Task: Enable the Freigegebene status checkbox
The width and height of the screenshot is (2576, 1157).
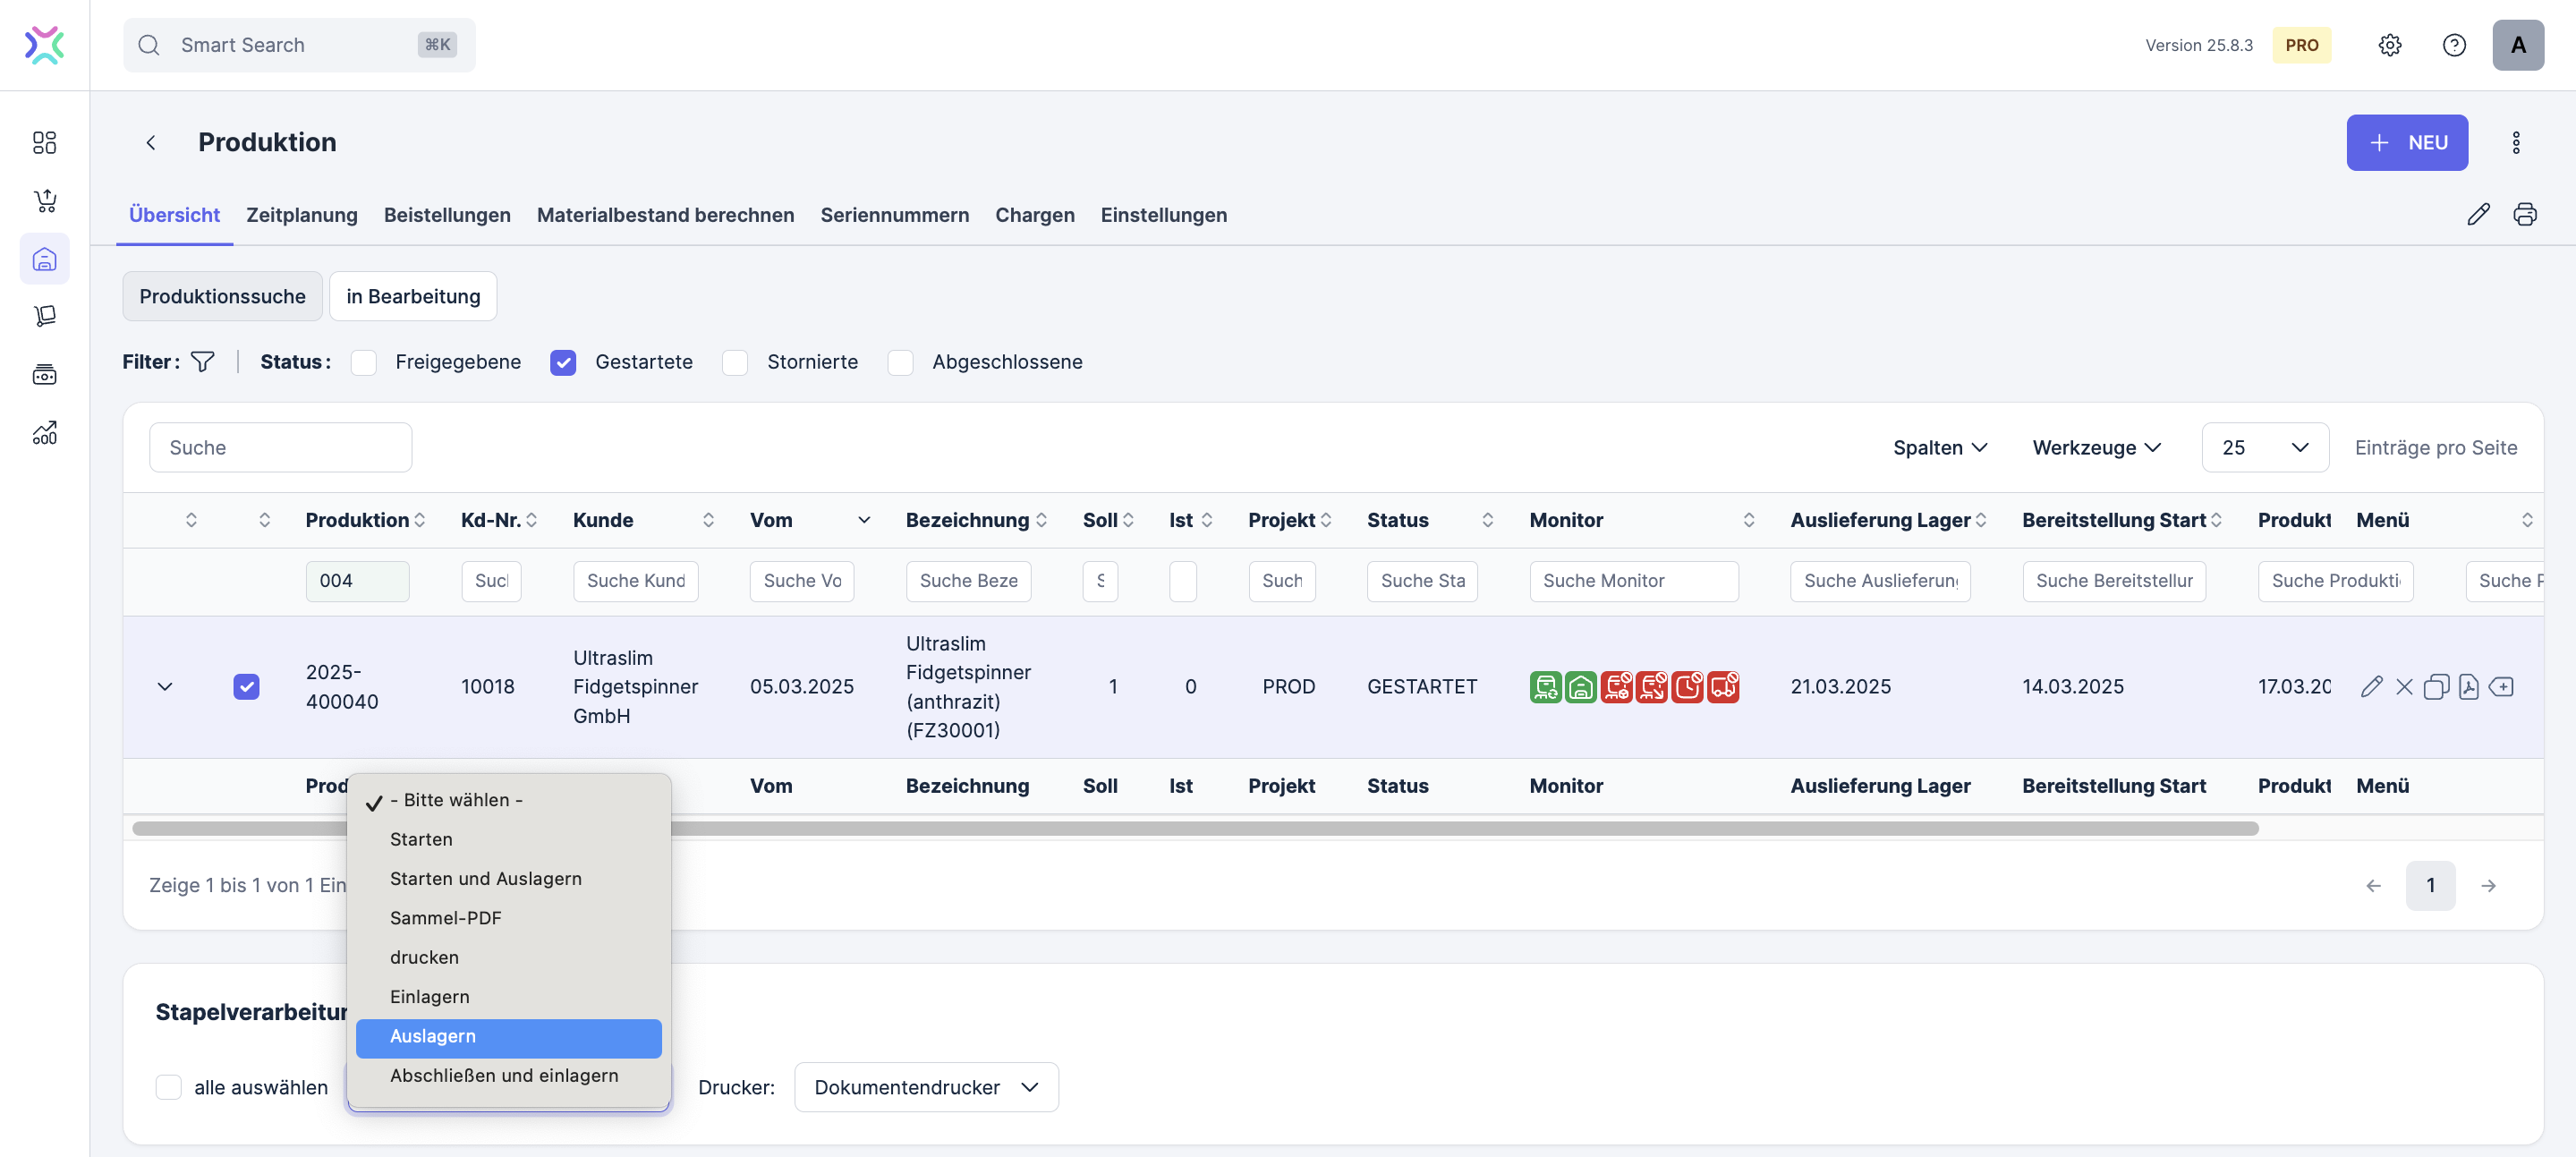Action: coord(364,362)
